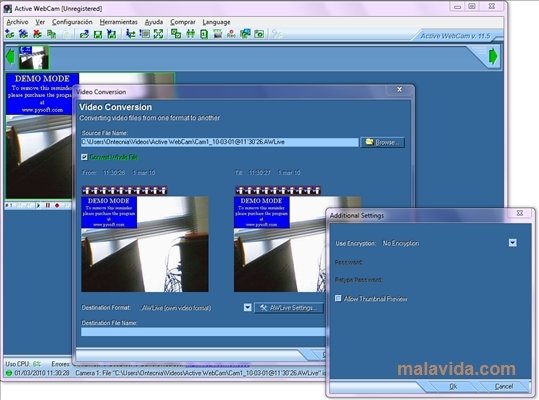Viewport: 539px width, 400px height.
Task: Click the Till frame preview thumbnail
Action: point(279,244)
